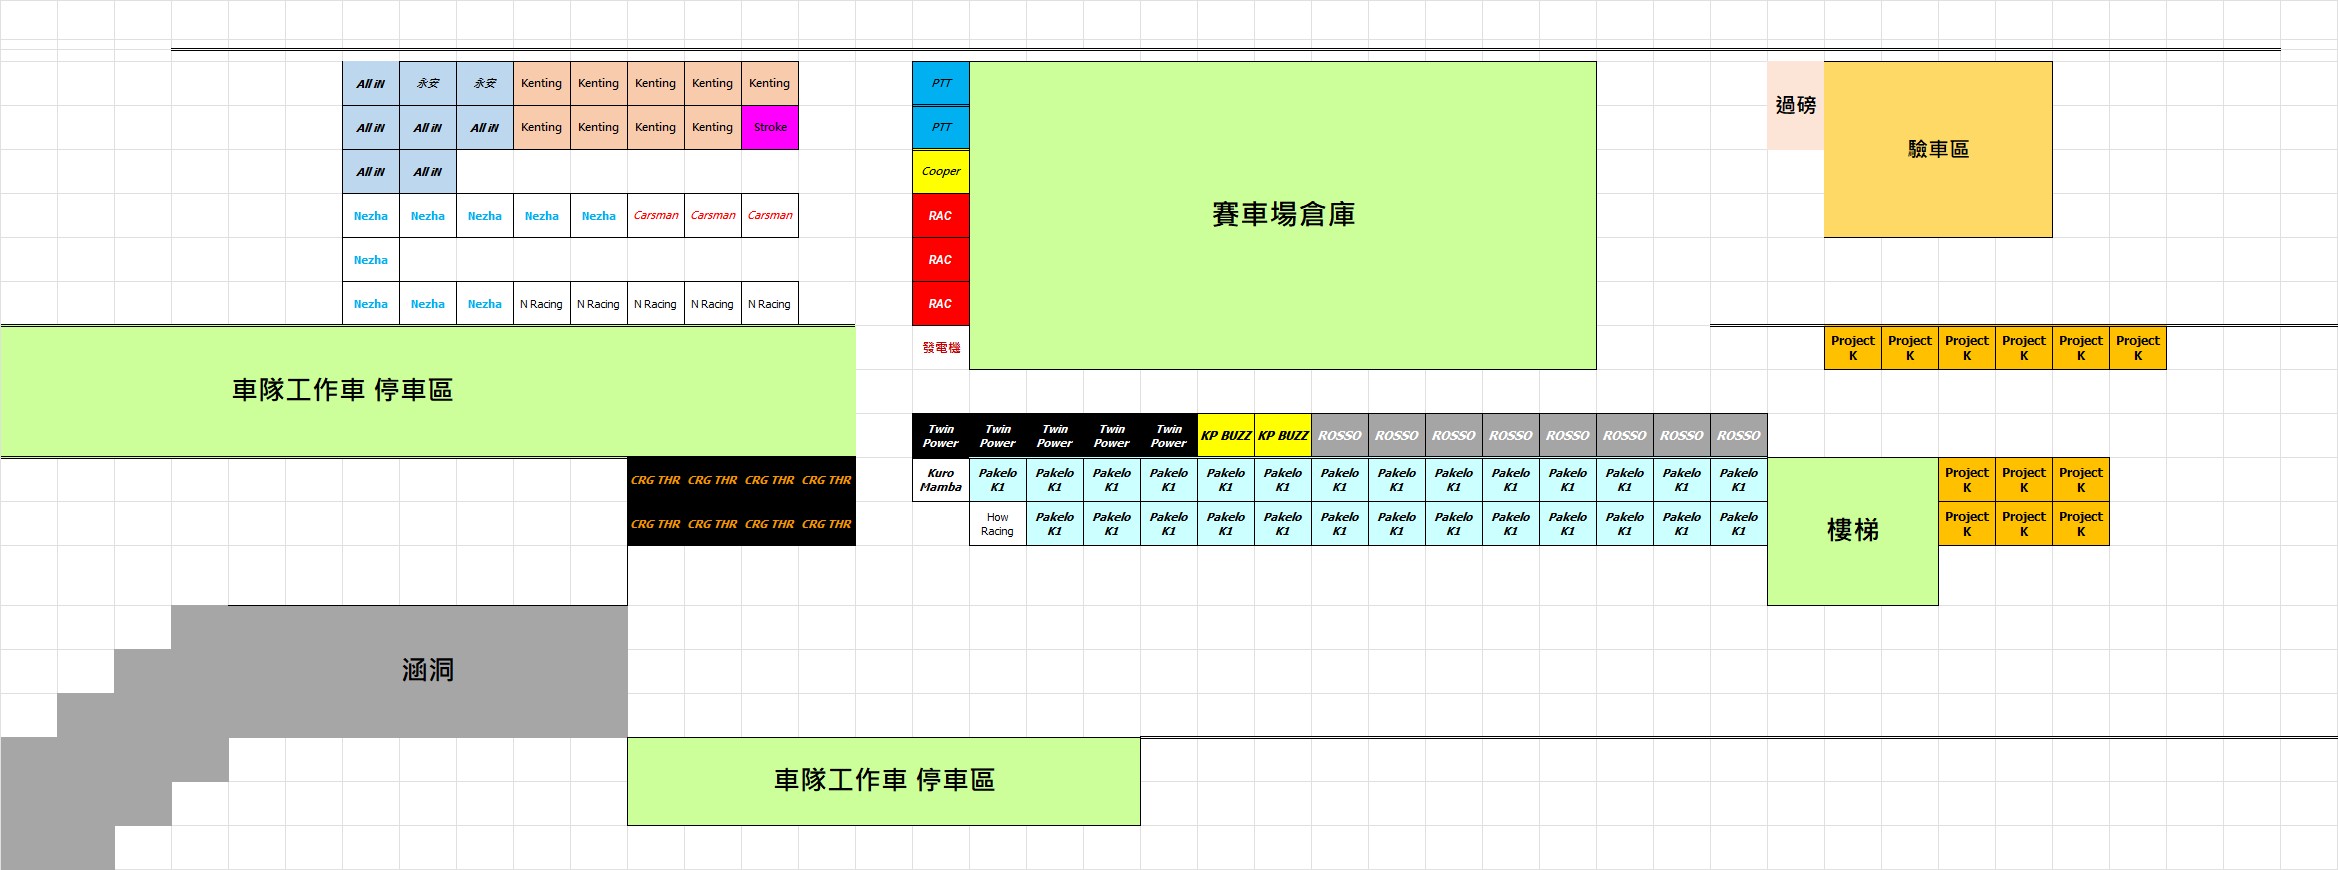Click the leftmost Twin Power cell
This screenshot has width=2338, height=870.
tap(940, 435)
